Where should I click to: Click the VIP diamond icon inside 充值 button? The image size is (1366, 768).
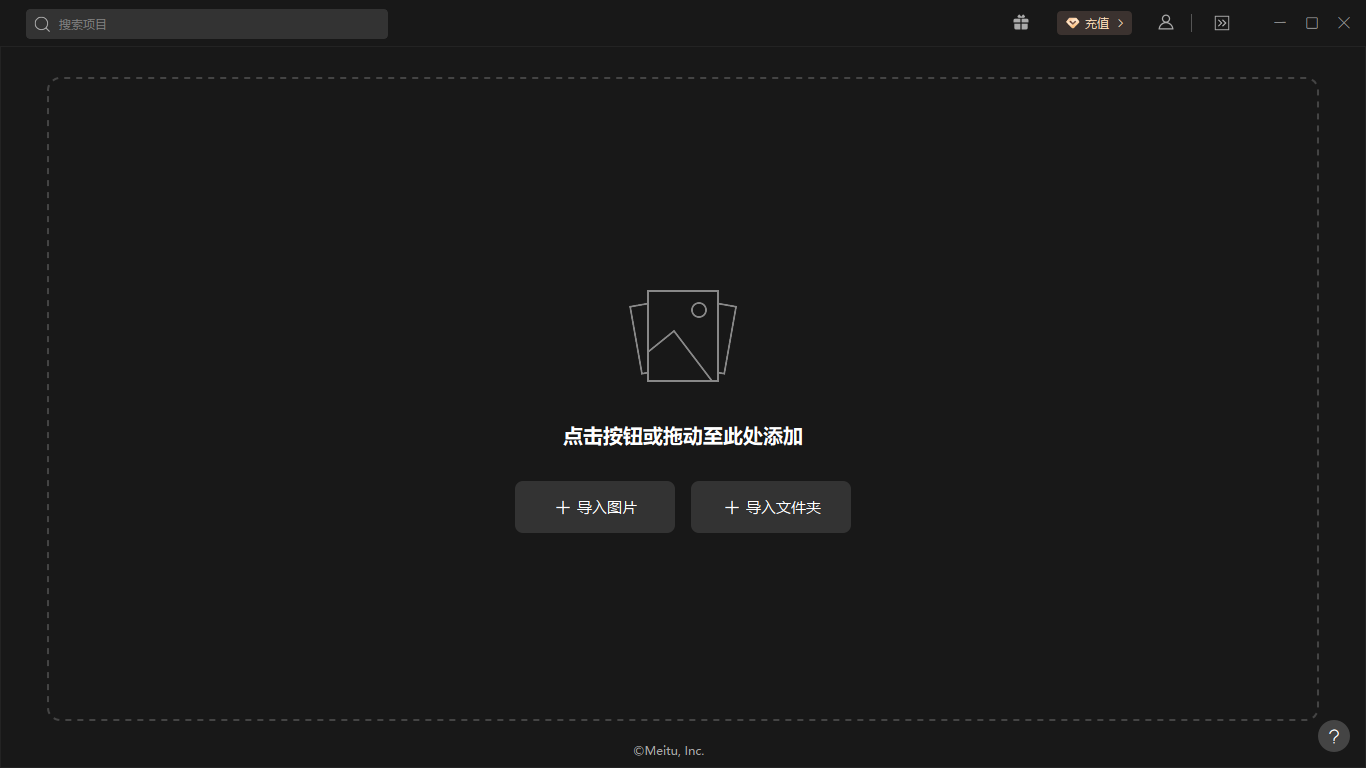coord(1073,22)
